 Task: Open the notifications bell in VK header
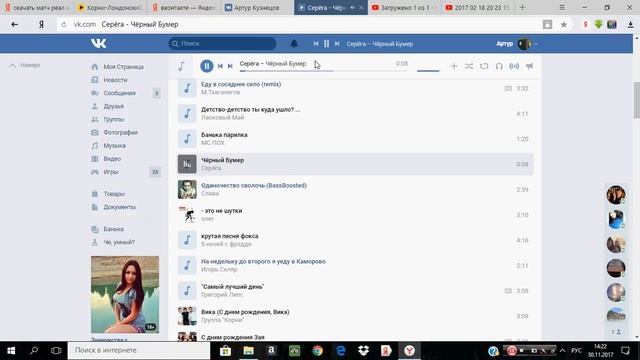point(294,44)
